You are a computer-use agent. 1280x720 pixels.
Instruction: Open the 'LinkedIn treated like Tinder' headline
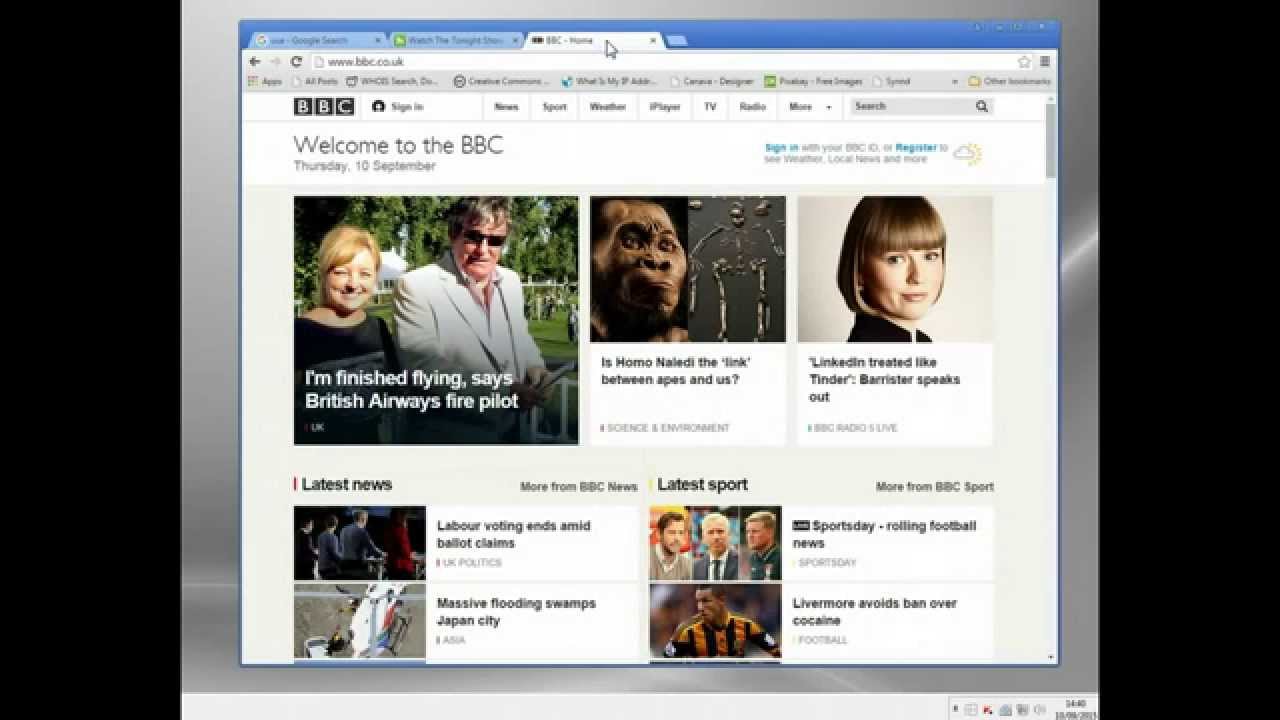(x=884, y=379)
